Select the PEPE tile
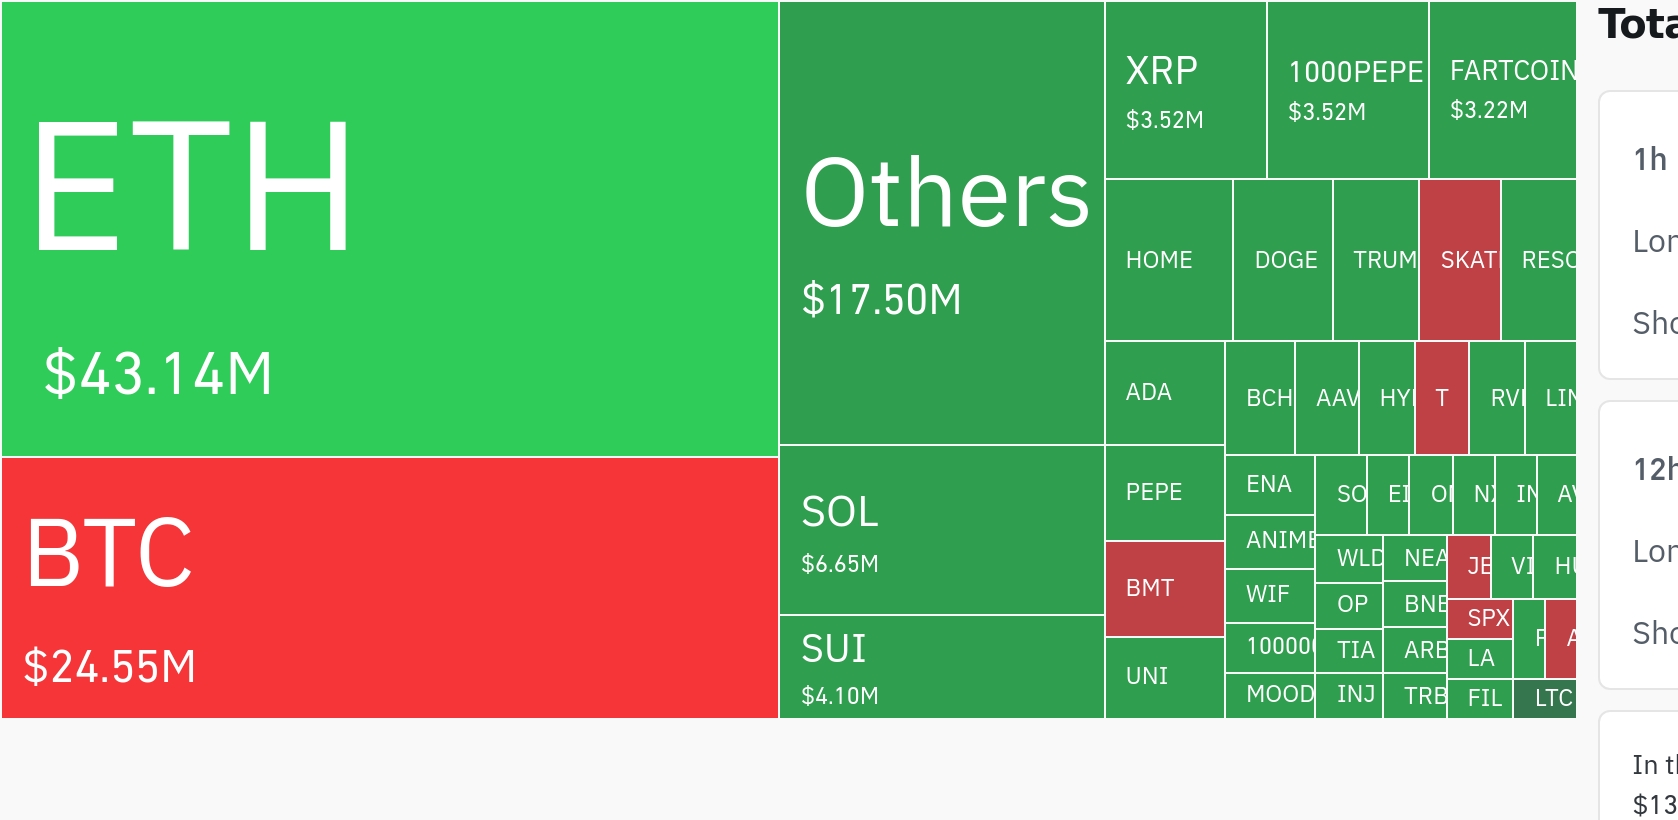 click(1165, 493)
